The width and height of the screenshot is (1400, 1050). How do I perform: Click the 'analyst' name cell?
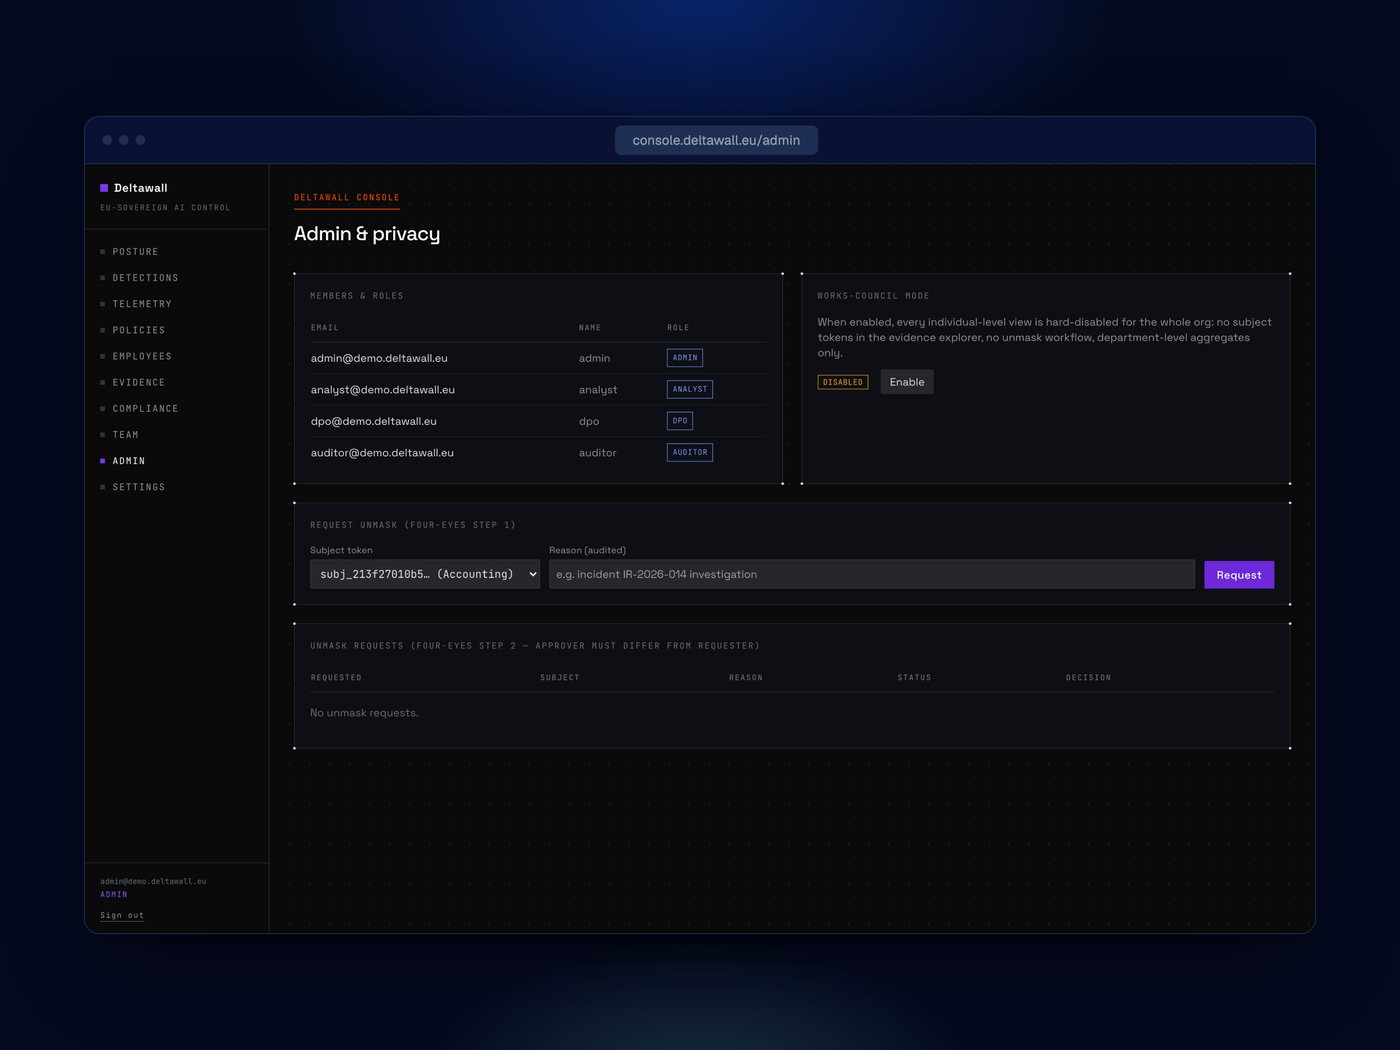[598, 390]
